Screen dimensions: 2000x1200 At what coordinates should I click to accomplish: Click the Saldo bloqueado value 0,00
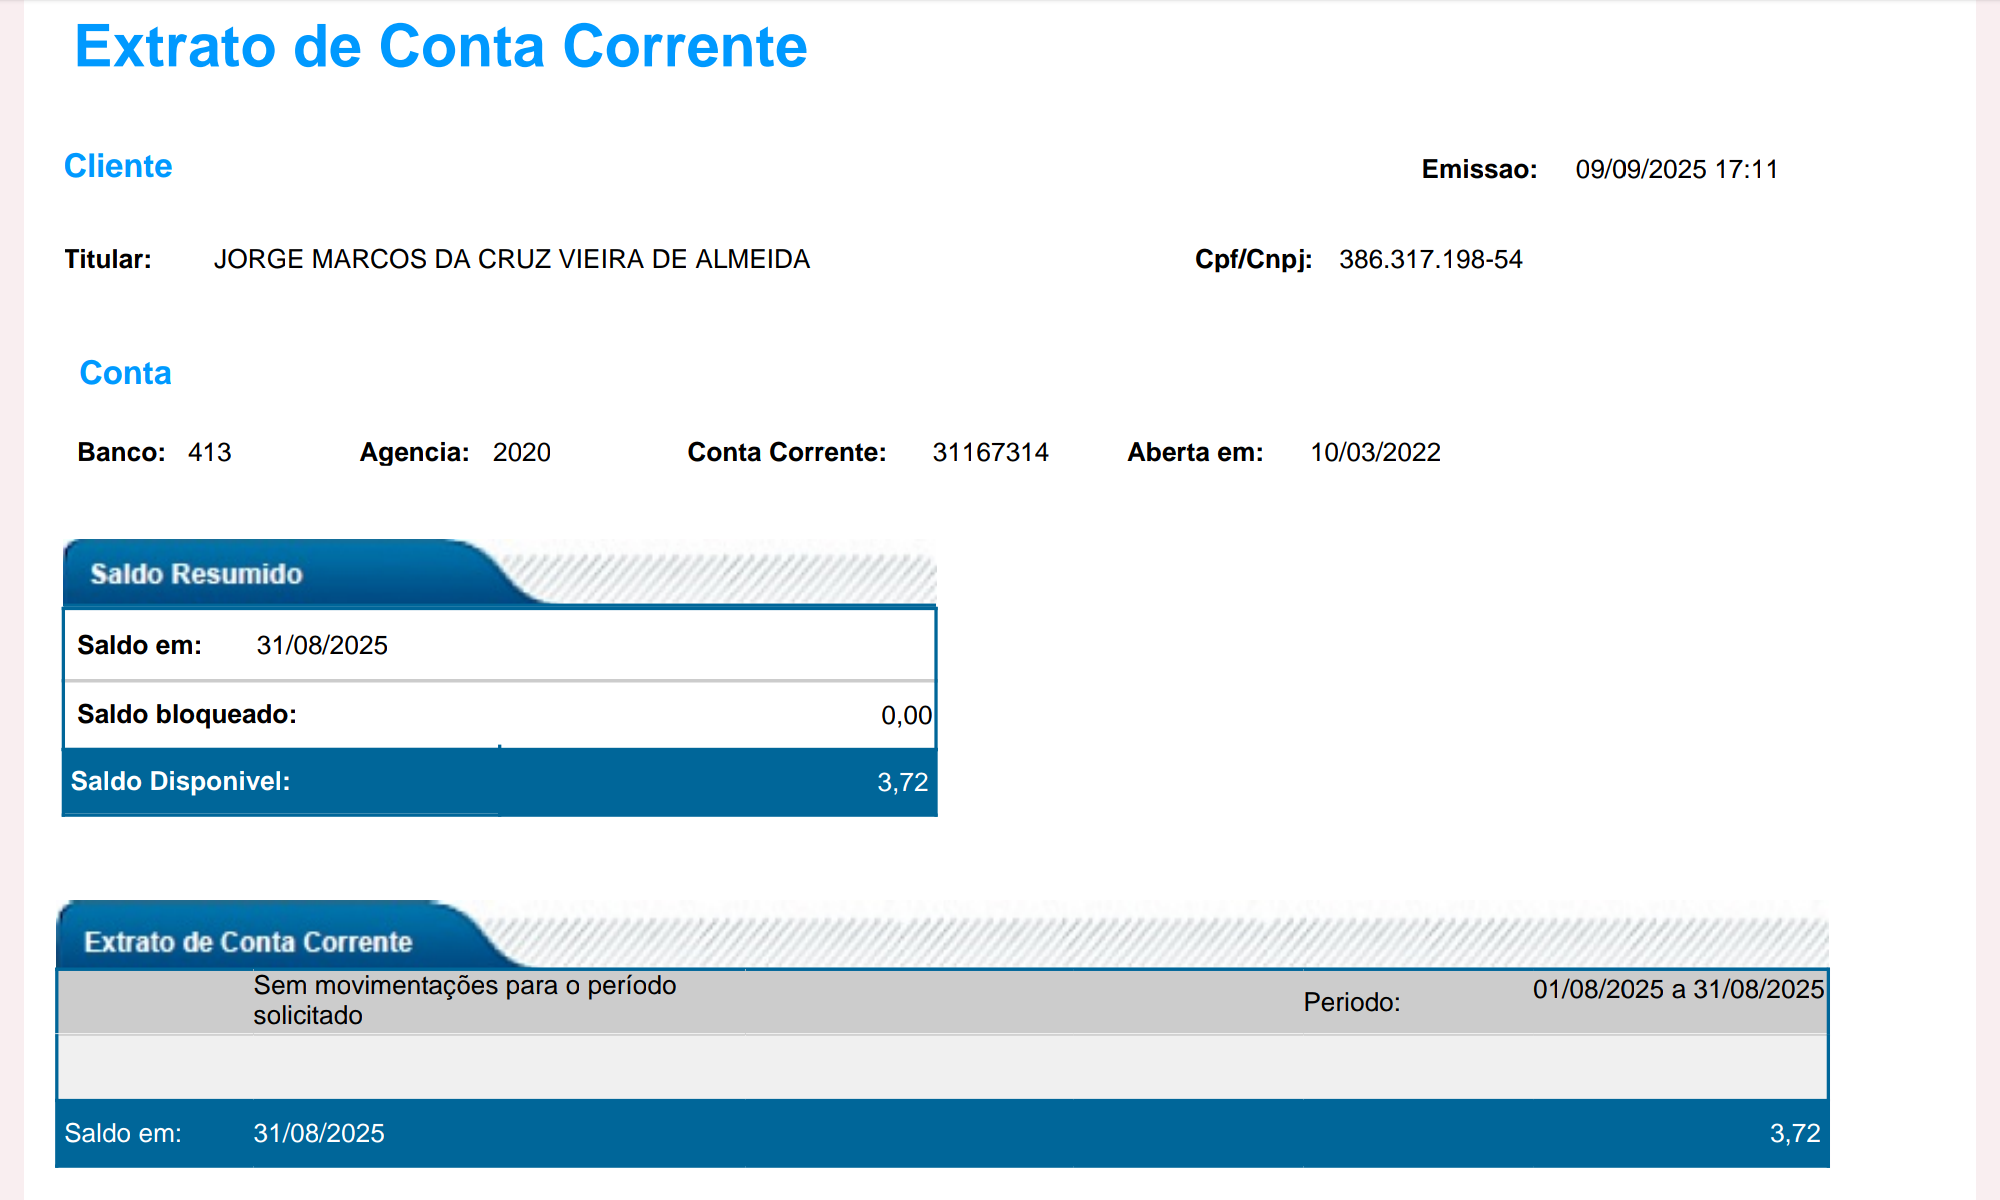[906, 715]
